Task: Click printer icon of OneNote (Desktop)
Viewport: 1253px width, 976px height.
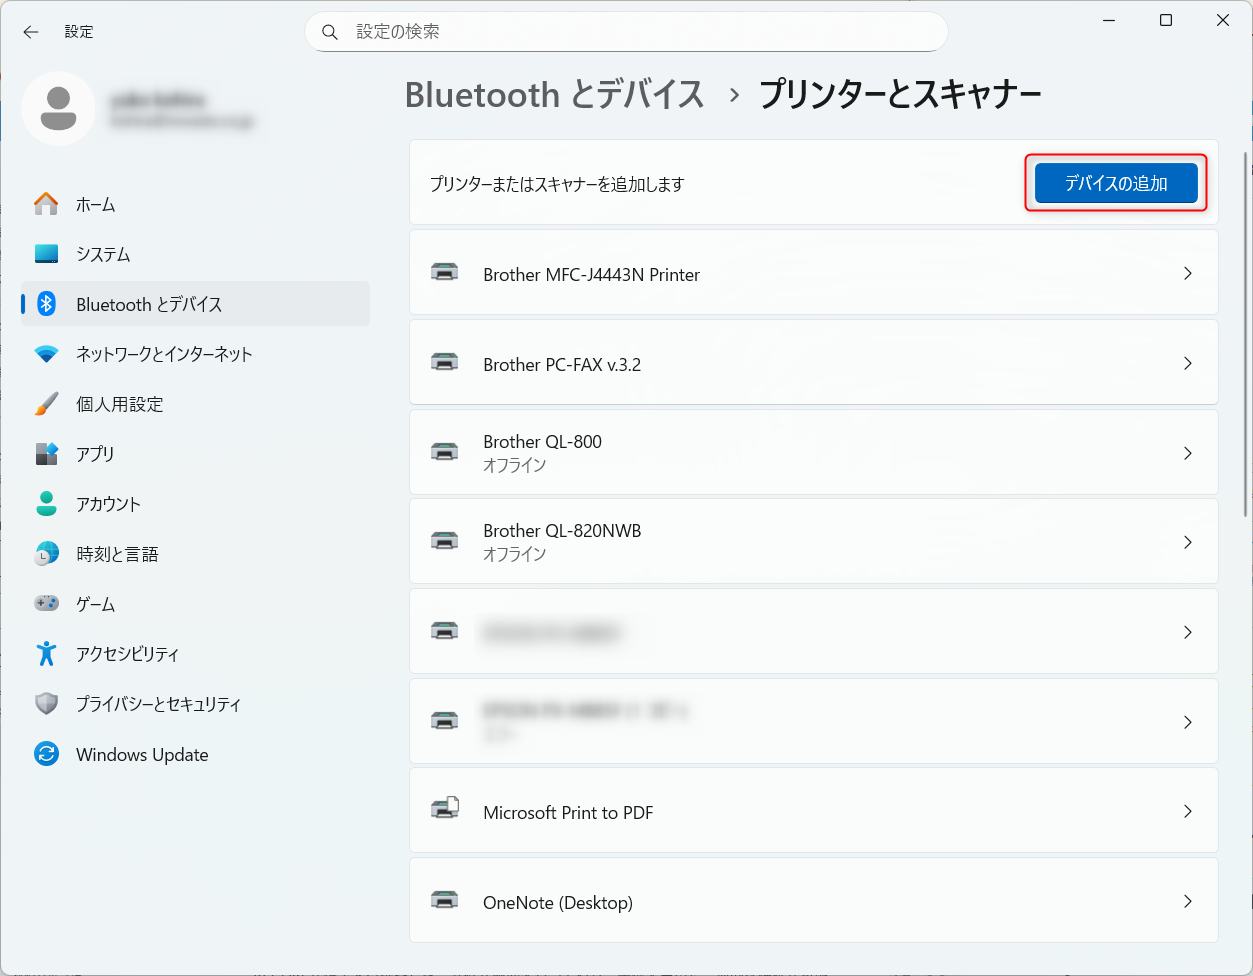Action: click(444, 900)
